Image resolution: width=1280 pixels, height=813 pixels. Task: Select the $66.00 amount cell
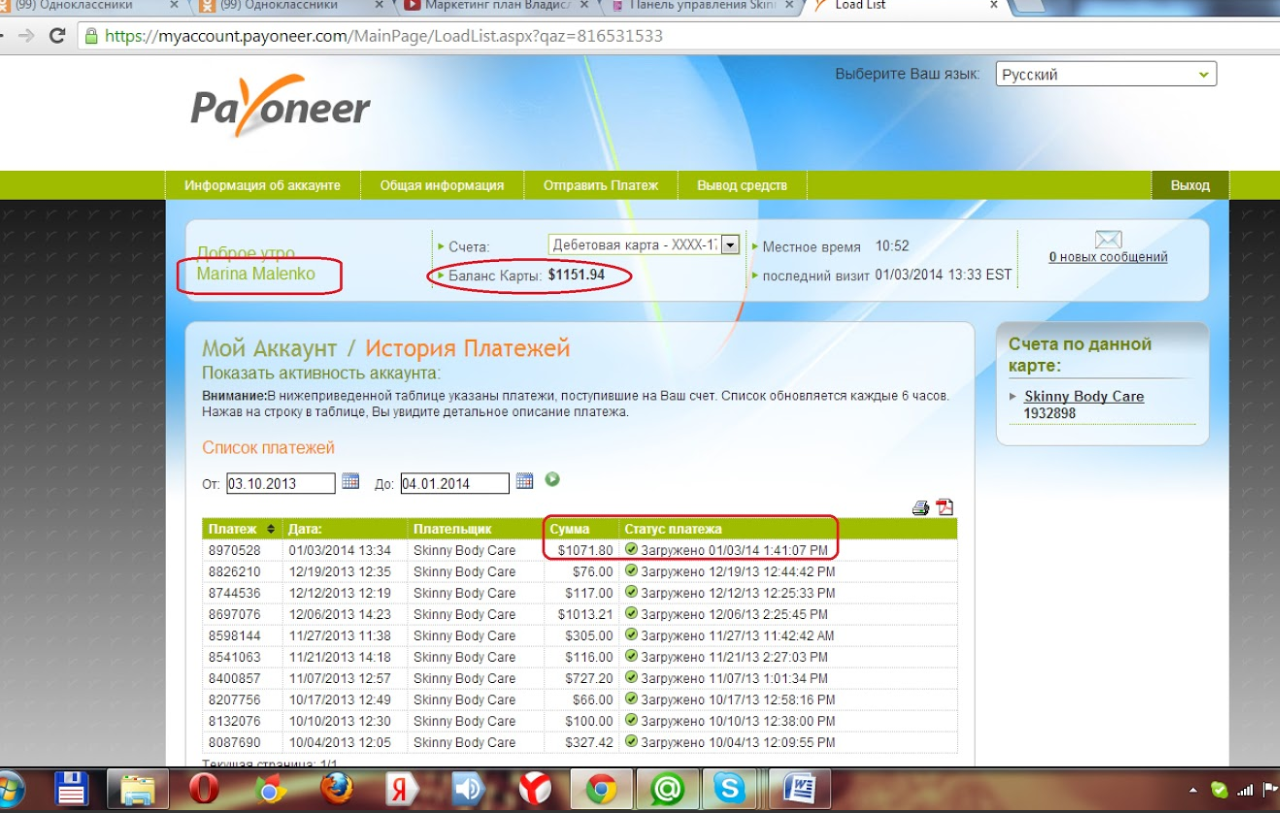pyautogui.click(x=582, y=700)
